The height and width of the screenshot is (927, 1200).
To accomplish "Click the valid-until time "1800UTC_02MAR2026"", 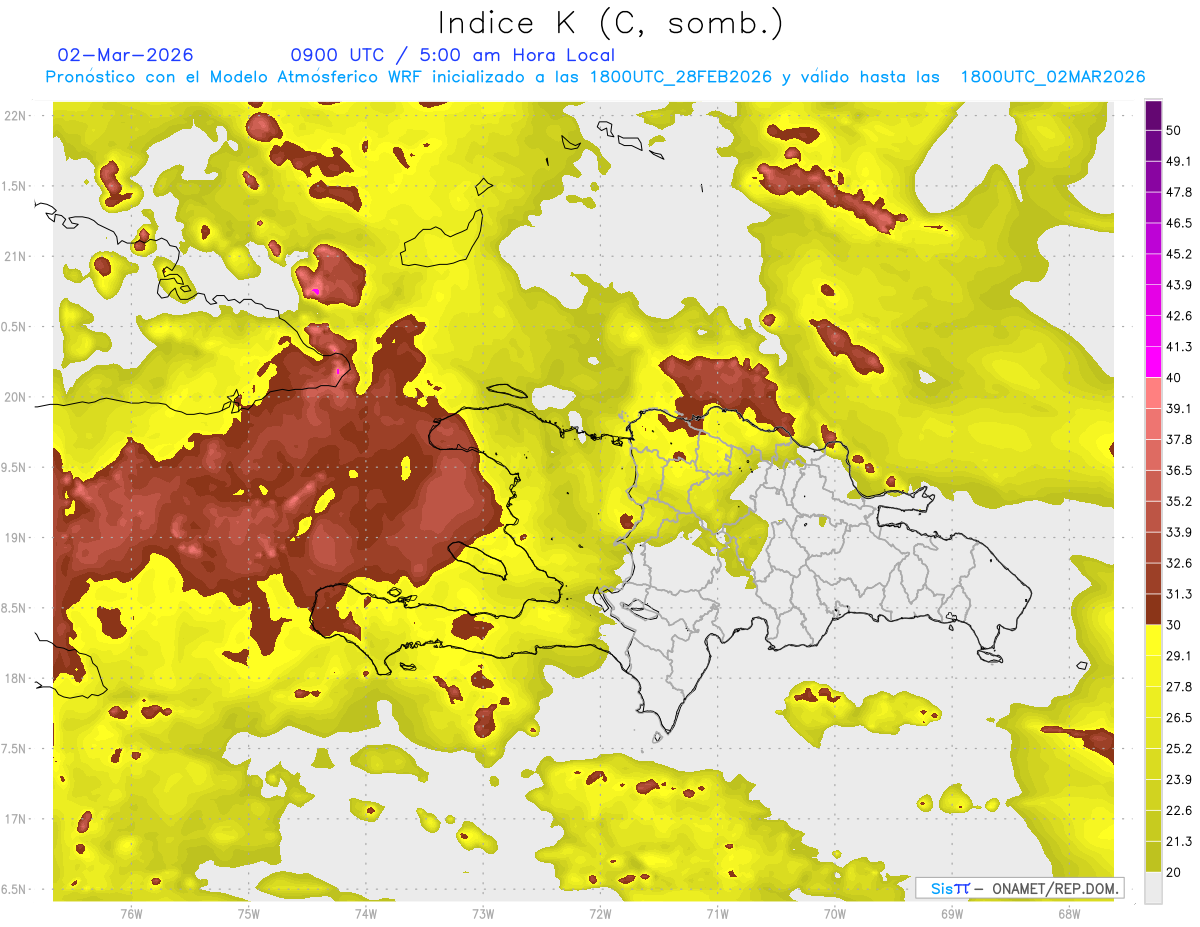I will coord(1052,77).
